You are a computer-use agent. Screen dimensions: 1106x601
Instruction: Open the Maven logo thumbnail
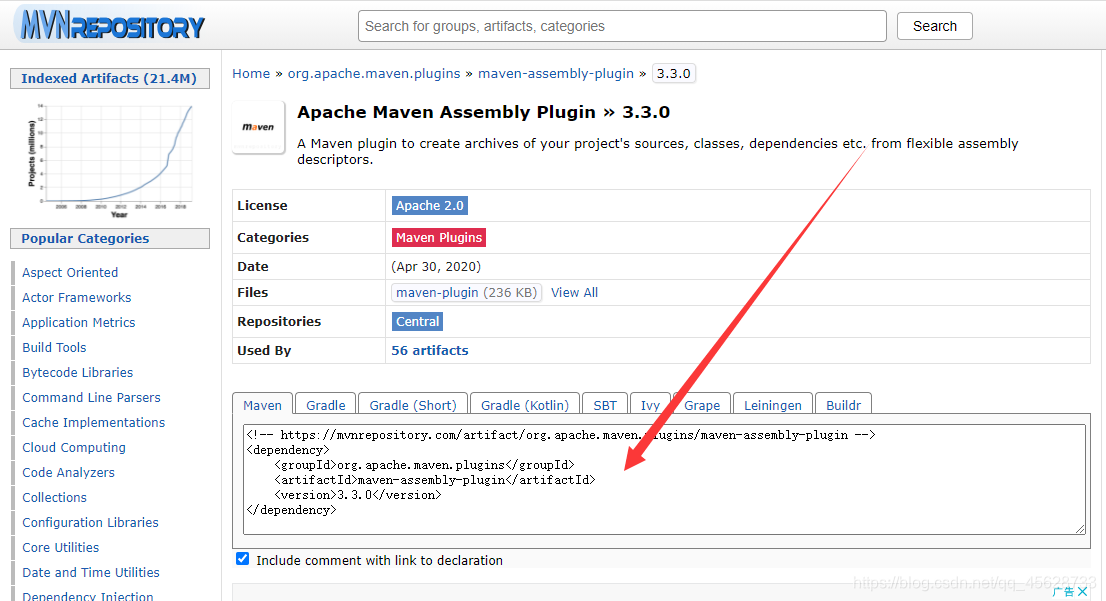(258, 127)
